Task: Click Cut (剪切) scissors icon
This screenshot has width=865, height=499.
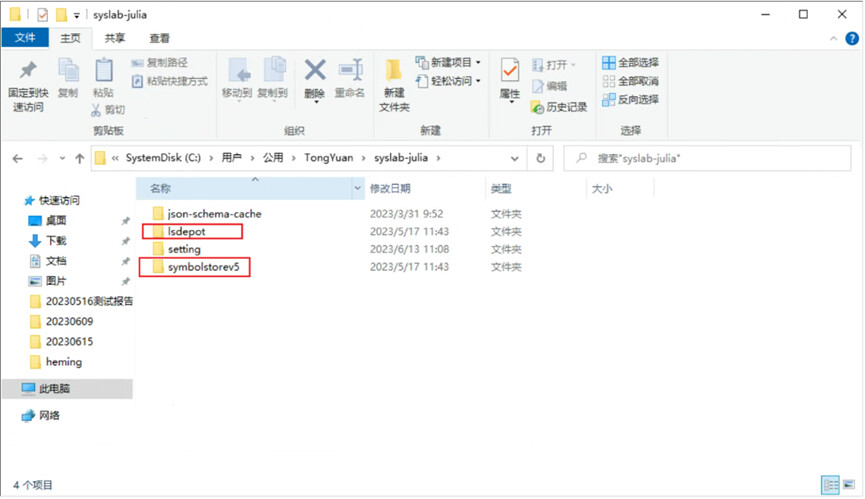Action: [x=96, y=110]
